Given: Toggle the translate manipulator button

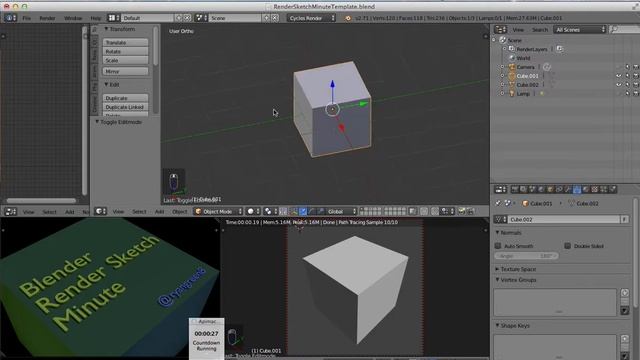Looking at the screenshot, I should [303, 211].
